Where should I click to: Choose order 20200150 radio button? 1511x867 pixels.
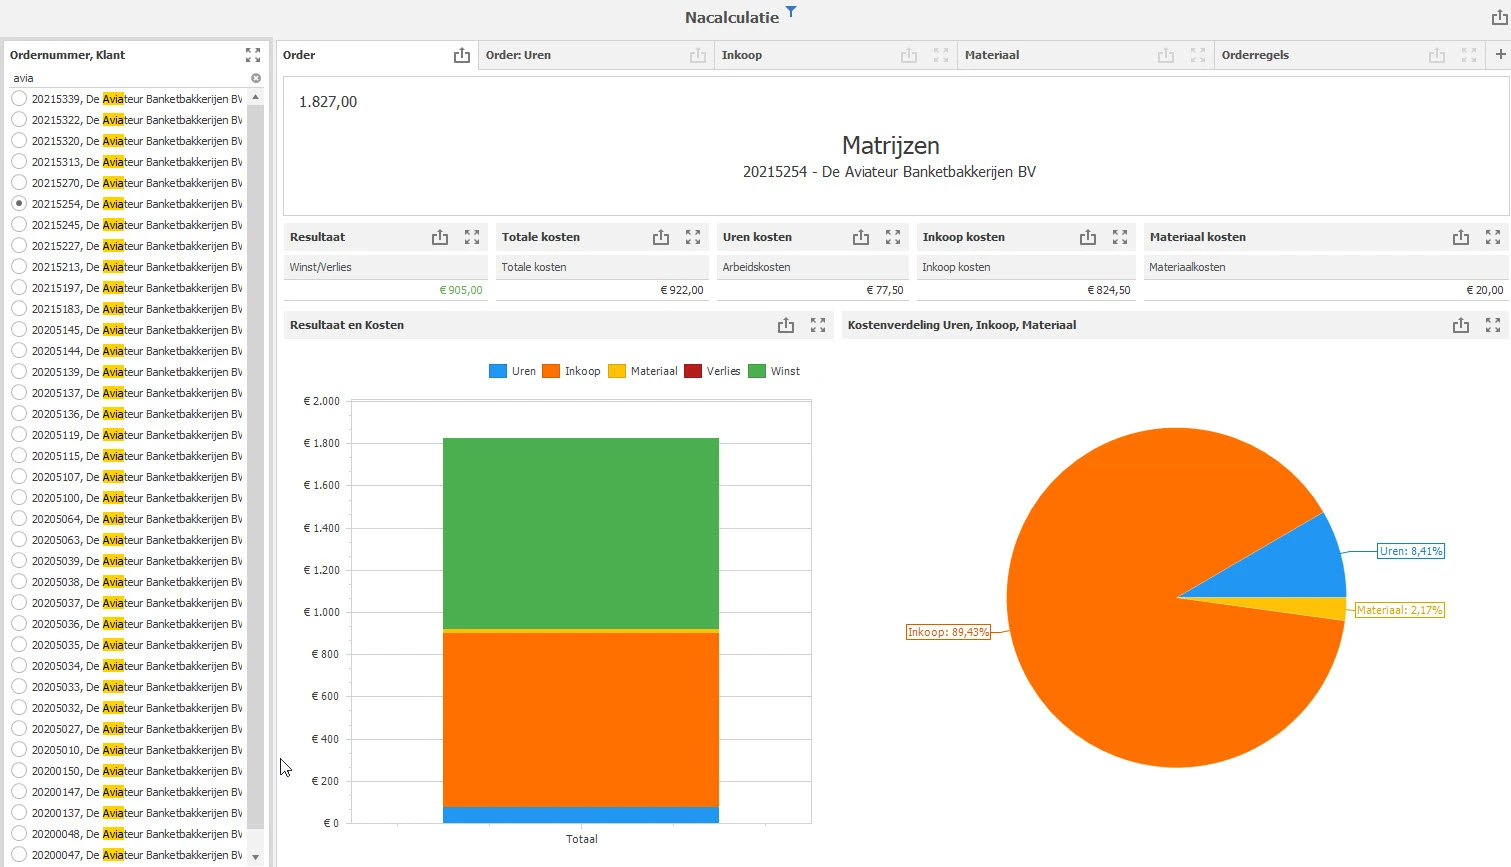19,771
